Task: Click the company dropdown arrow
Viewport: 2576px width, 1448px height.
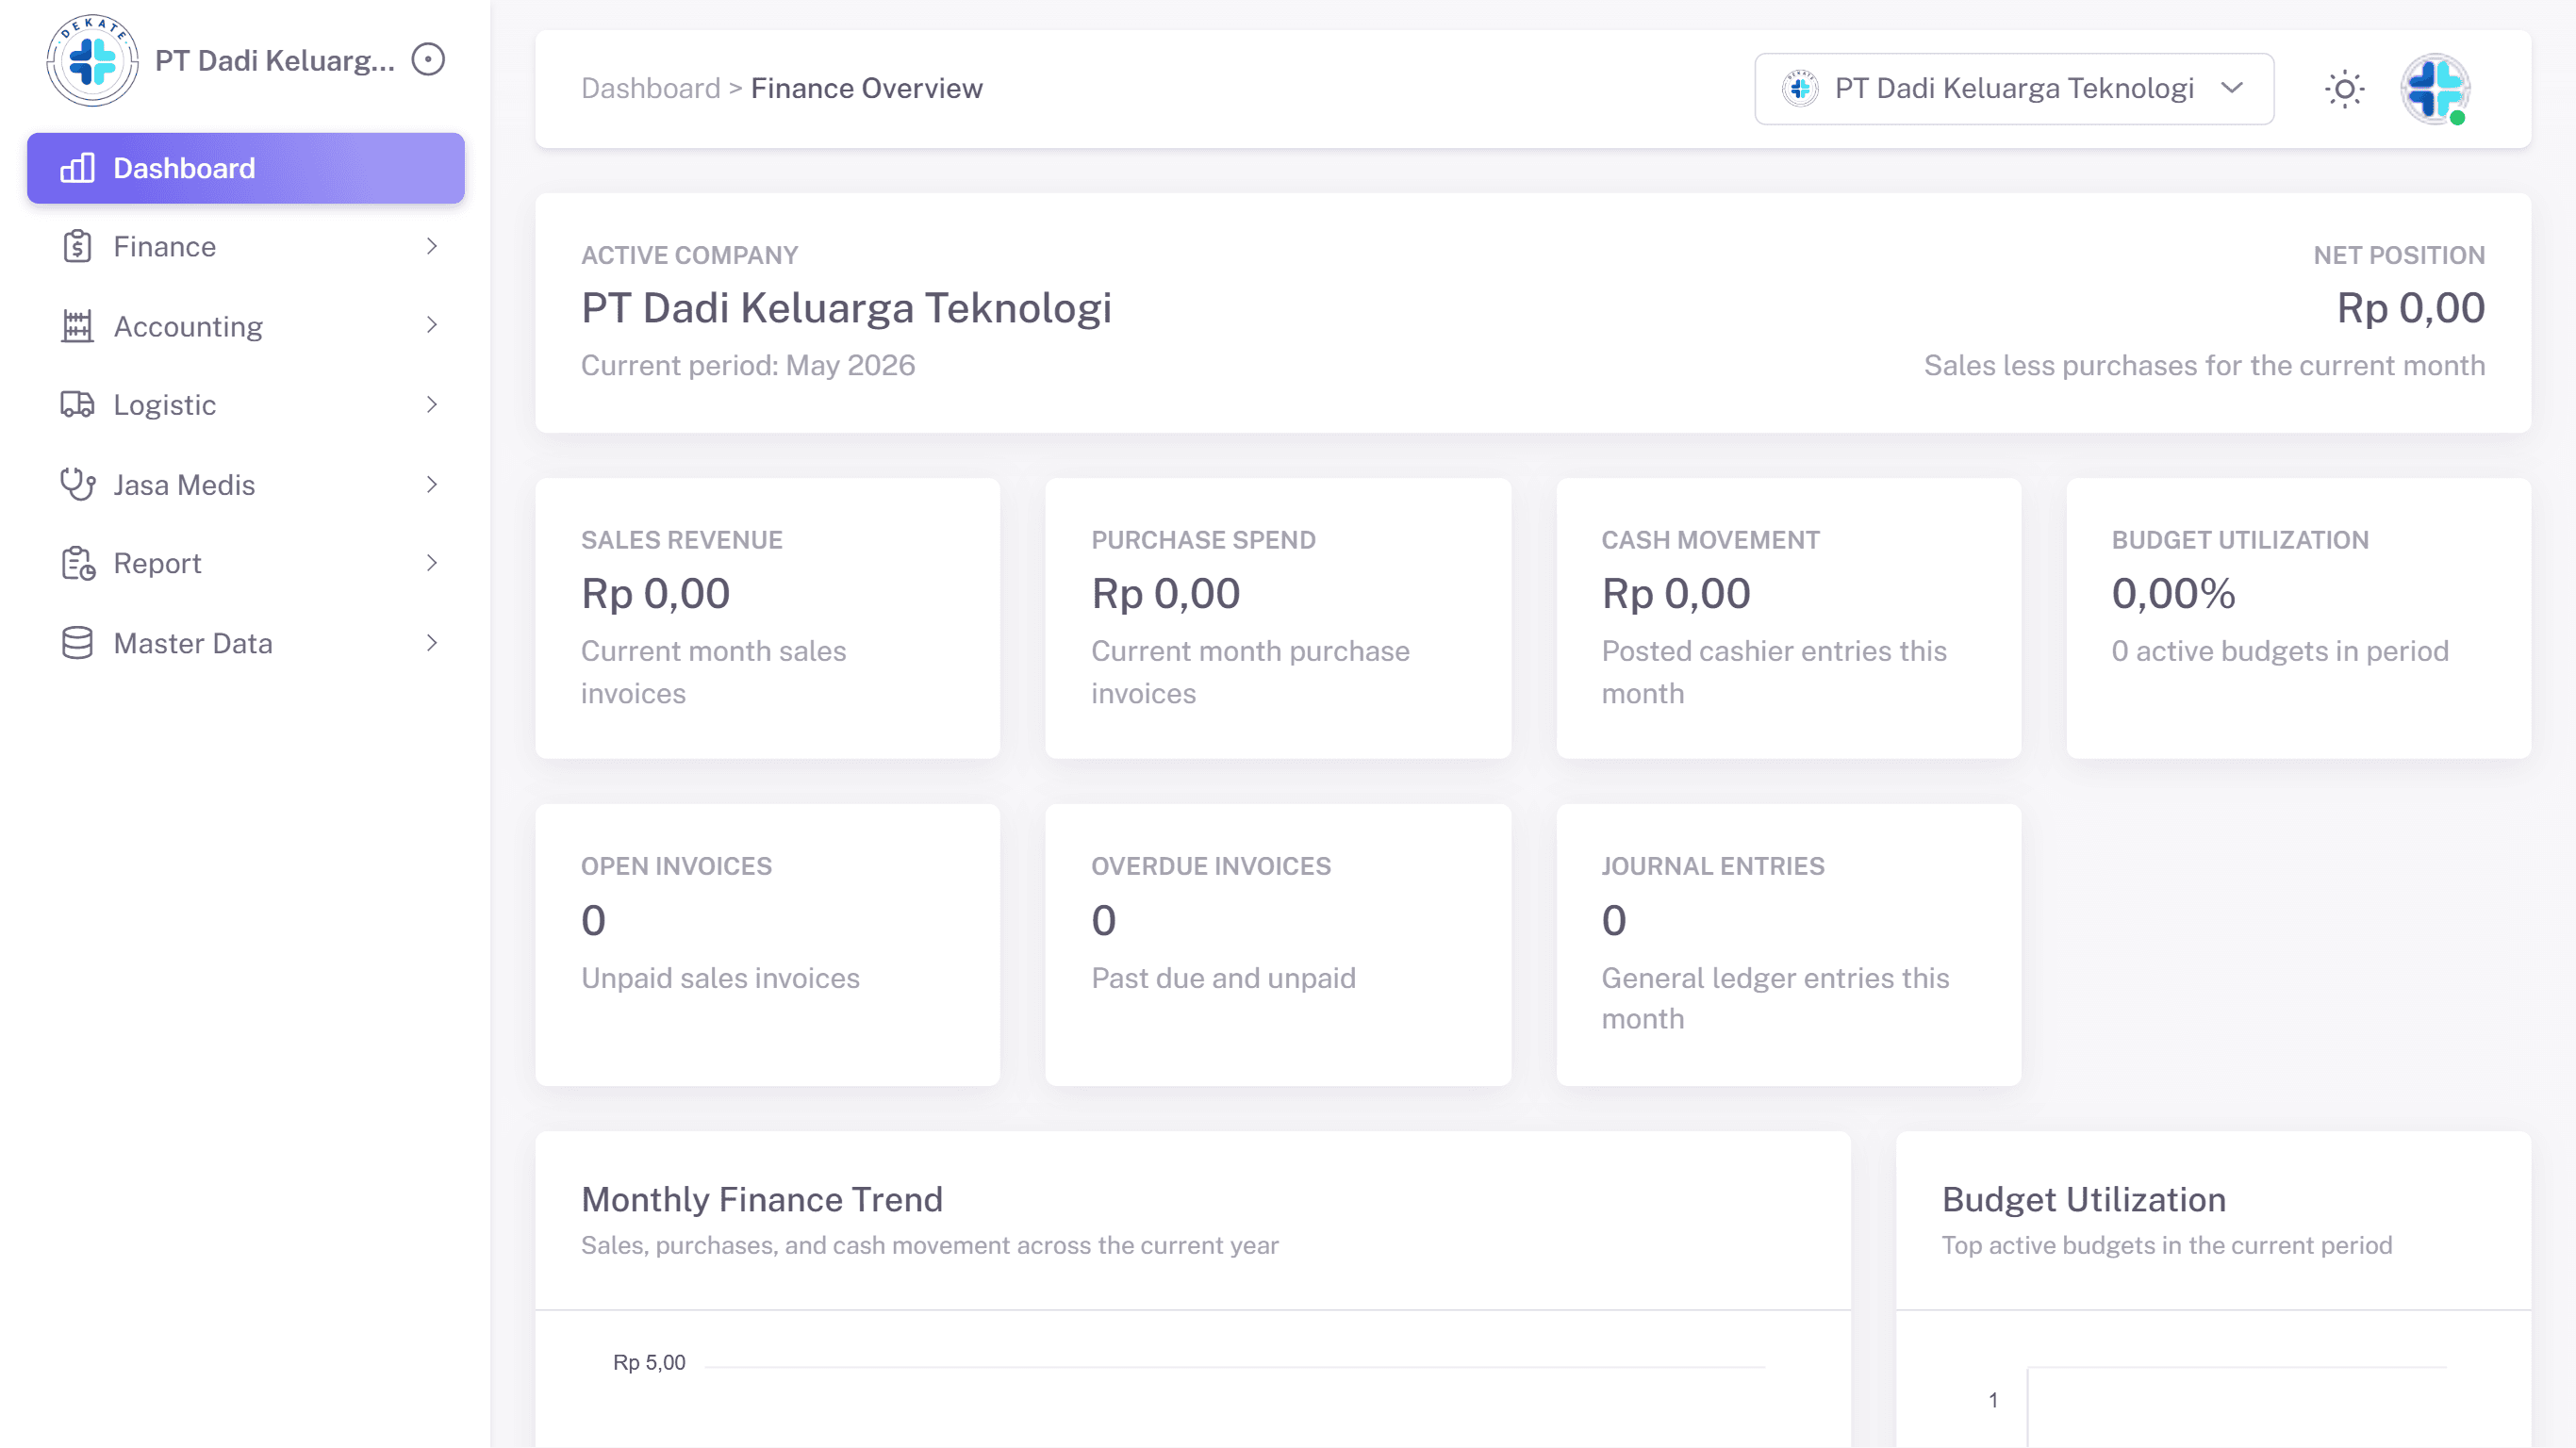Action: (x=2232, y=89)
